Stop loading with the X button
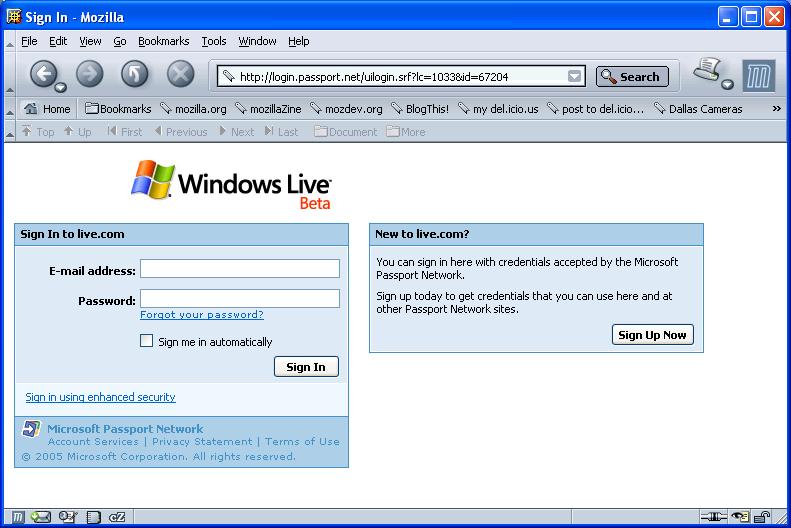This screenshot has height=528, width=791. [x=181, y=74]
